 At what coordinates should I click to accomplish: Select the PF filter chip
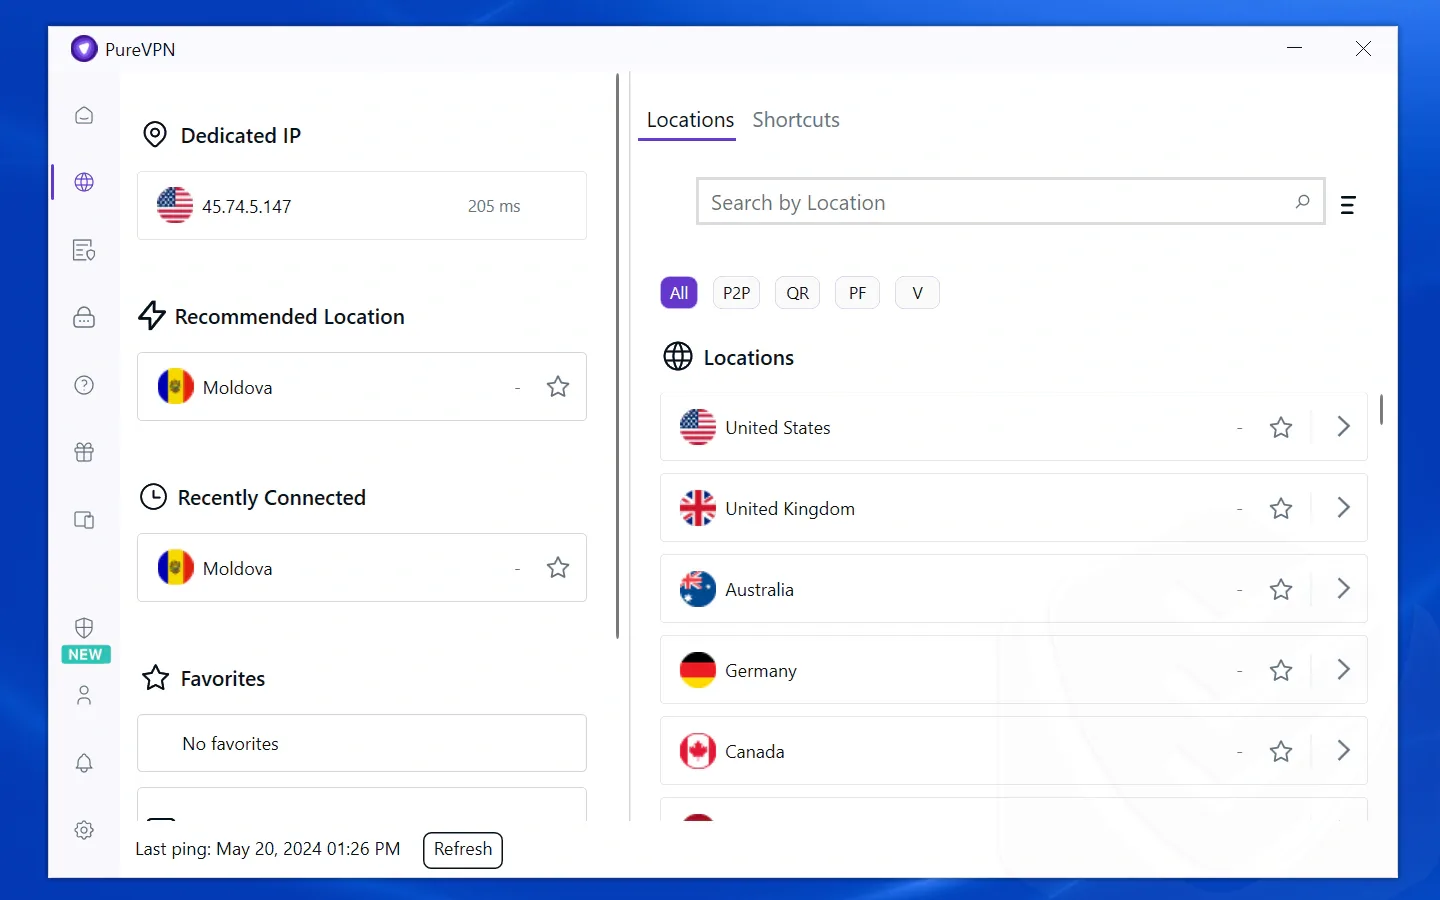click(857, 293)
